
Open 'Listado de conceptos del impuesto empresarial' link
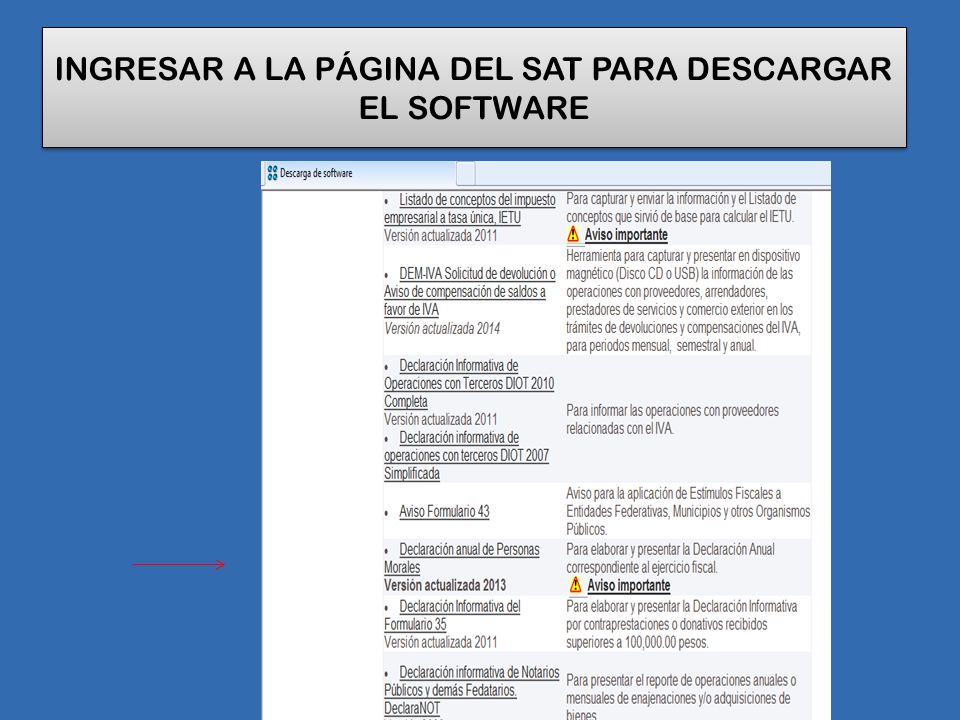coord(470,209)
